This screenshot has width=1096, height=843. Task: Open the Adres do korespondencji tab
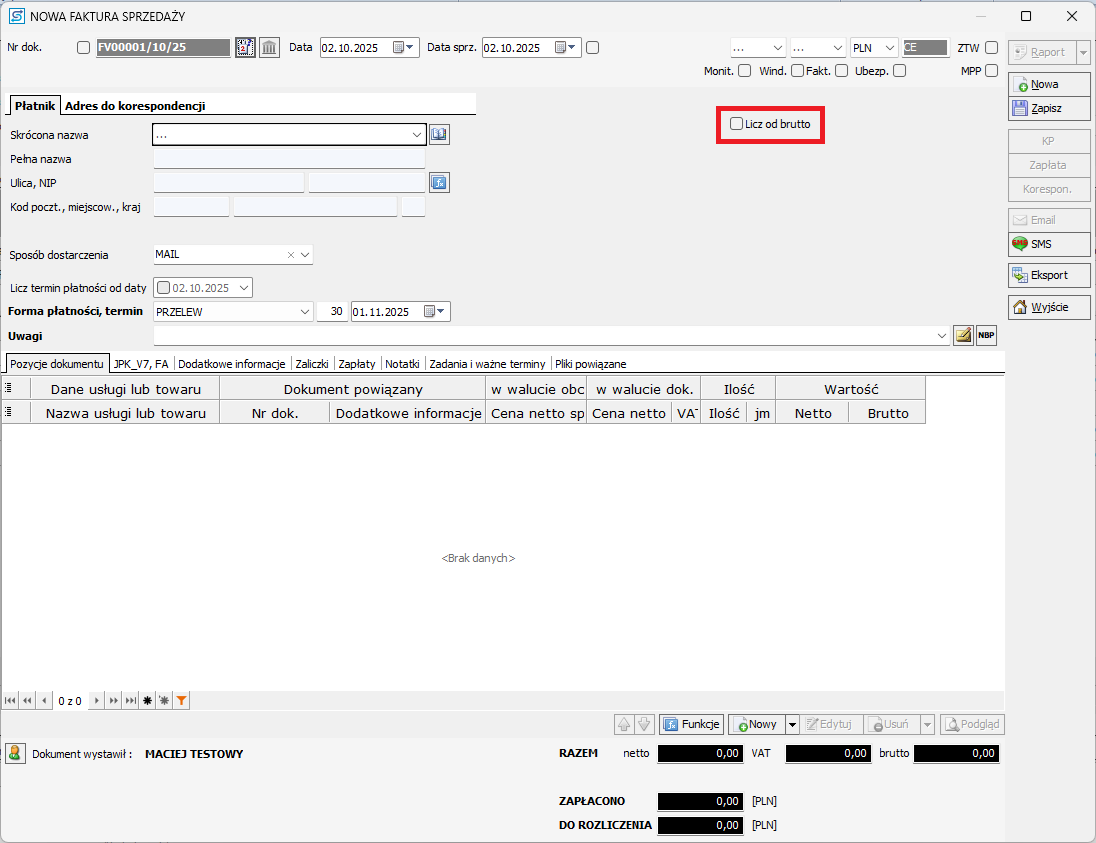135,106
